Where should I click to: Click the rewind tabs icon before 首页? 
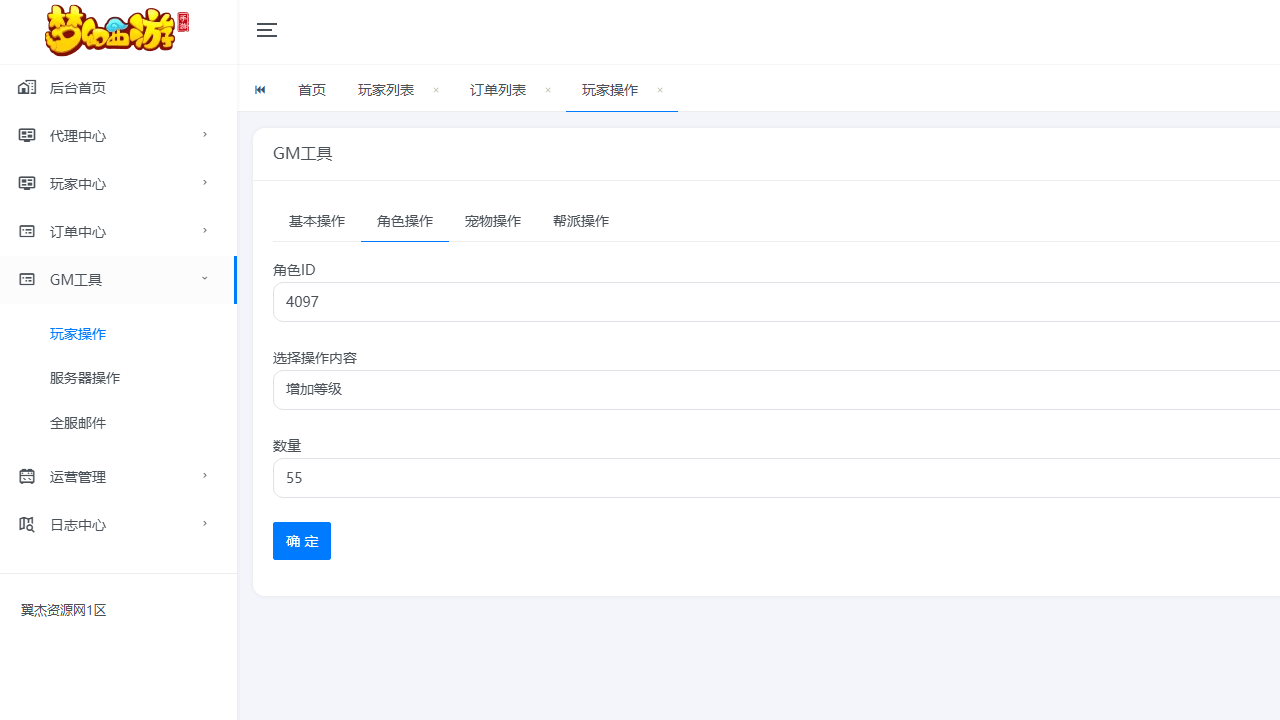click(x=260, y=90)
